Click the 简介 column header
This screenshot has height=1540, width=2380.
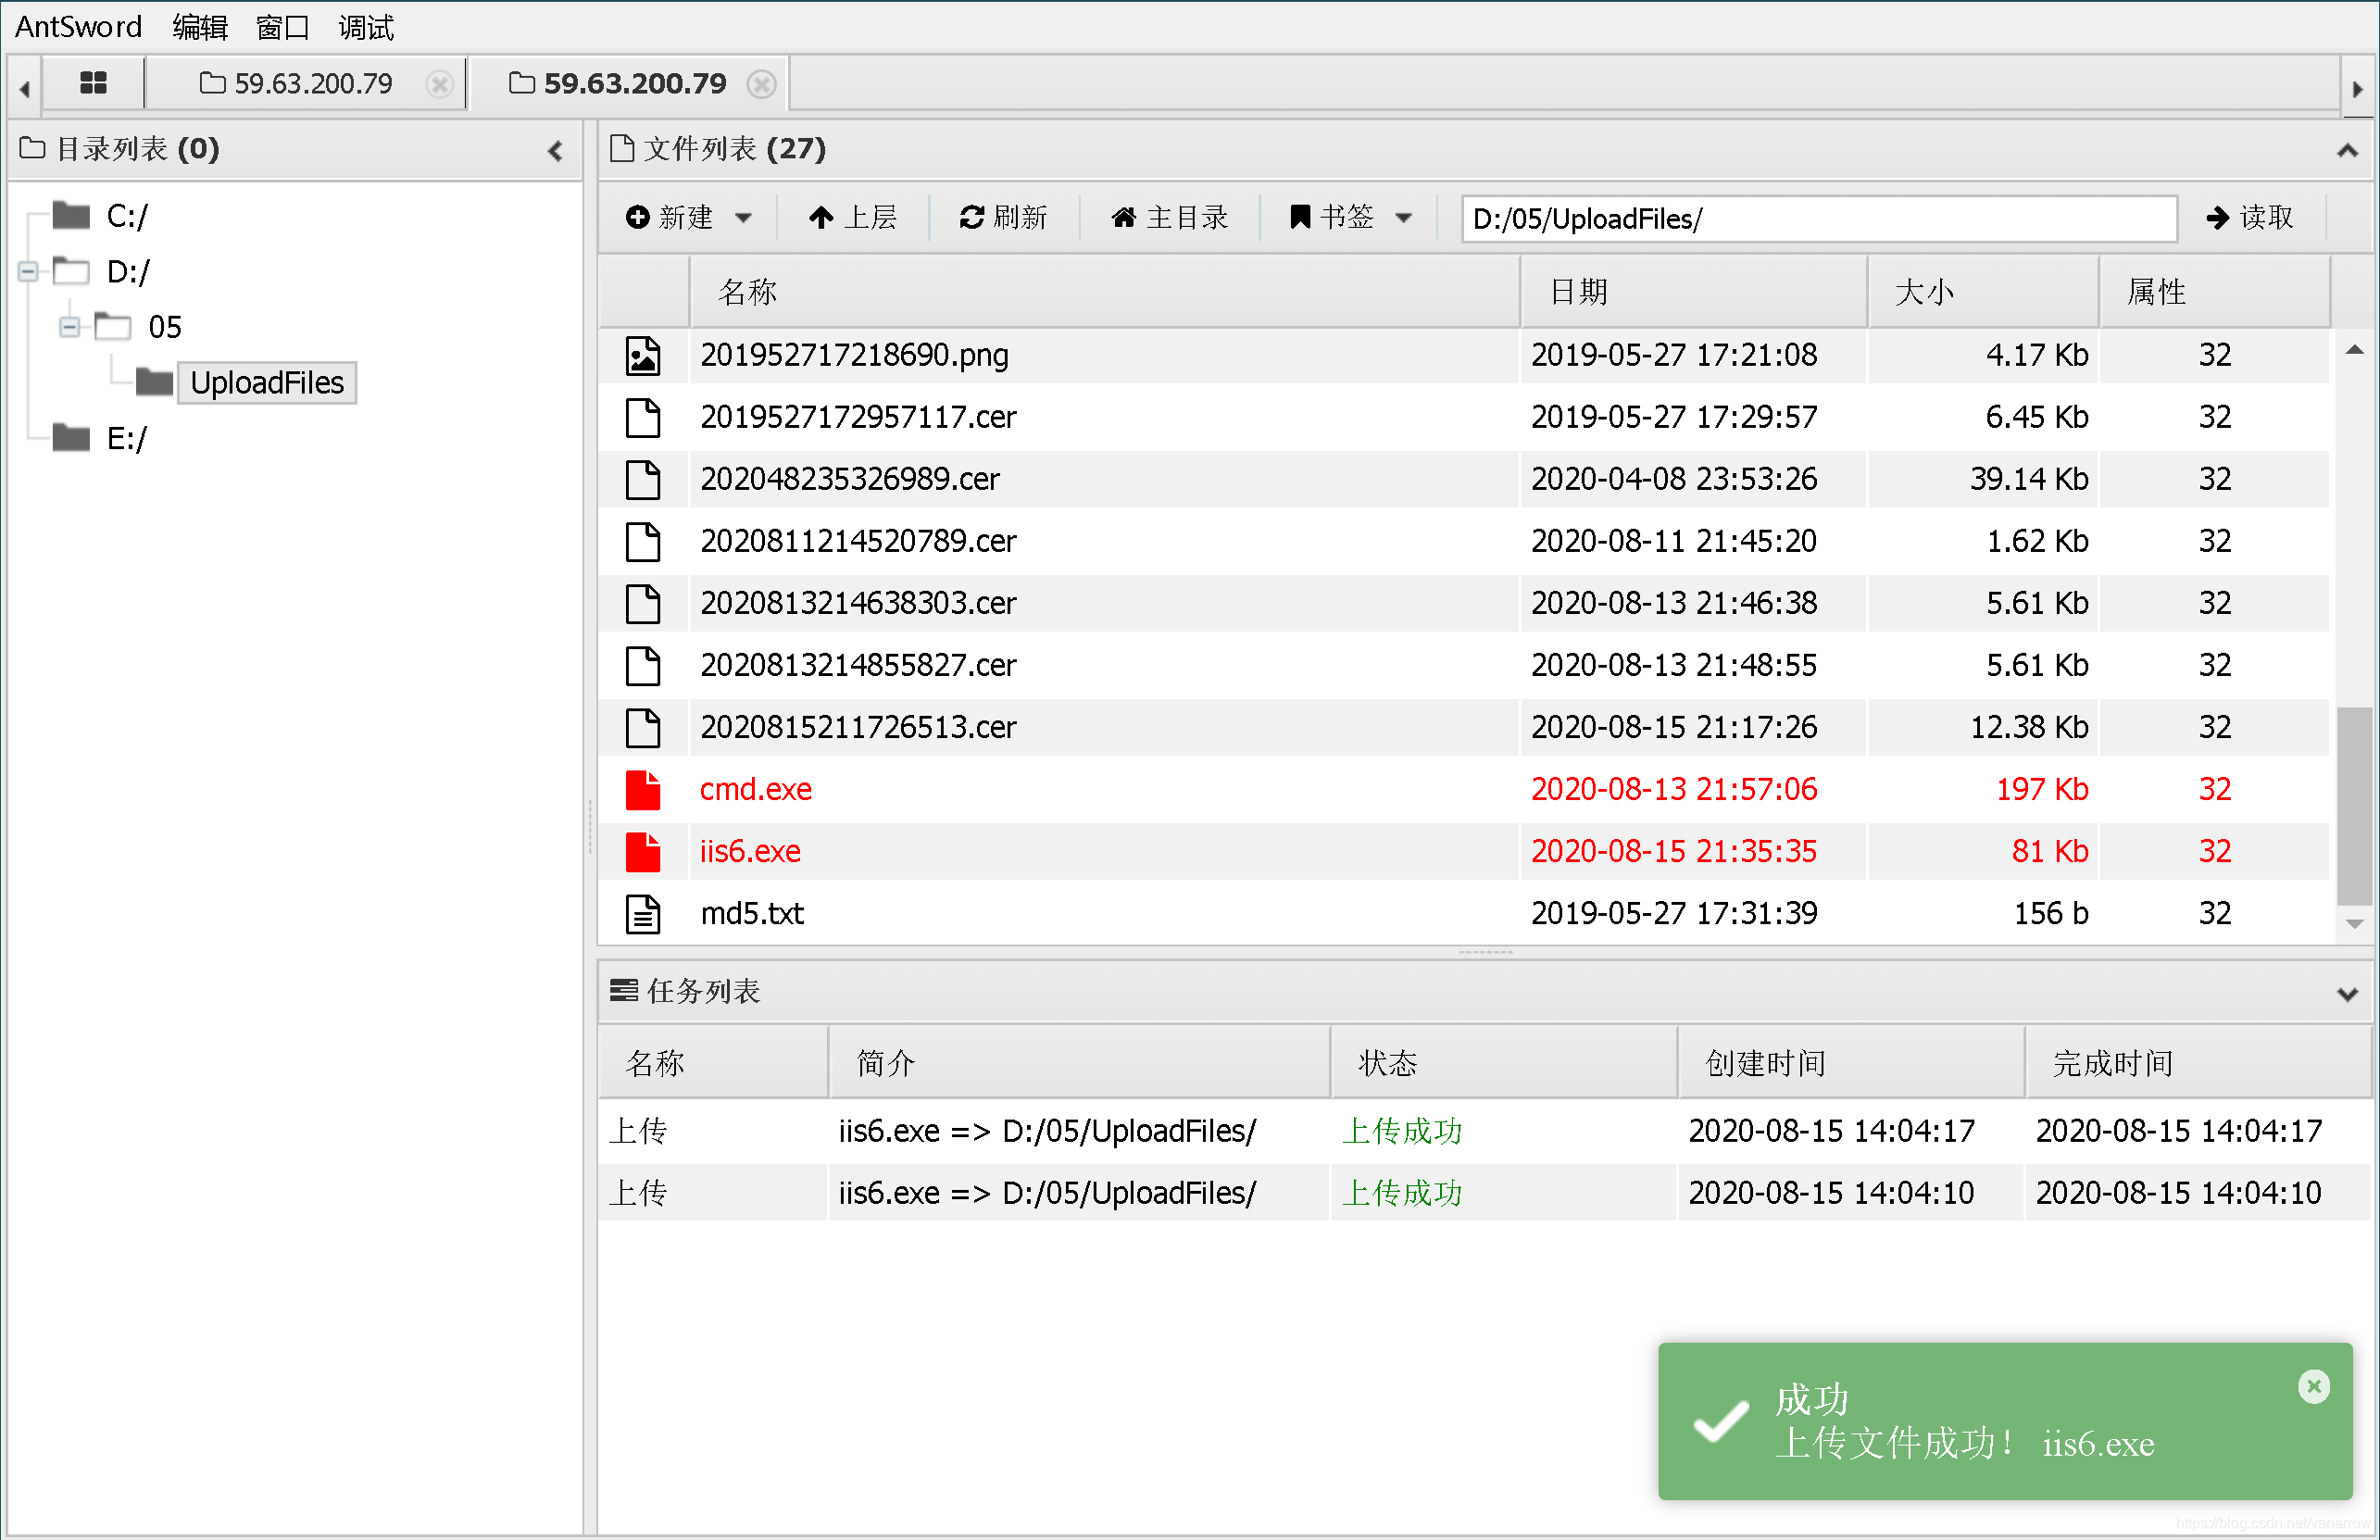coord(1080,1063)
